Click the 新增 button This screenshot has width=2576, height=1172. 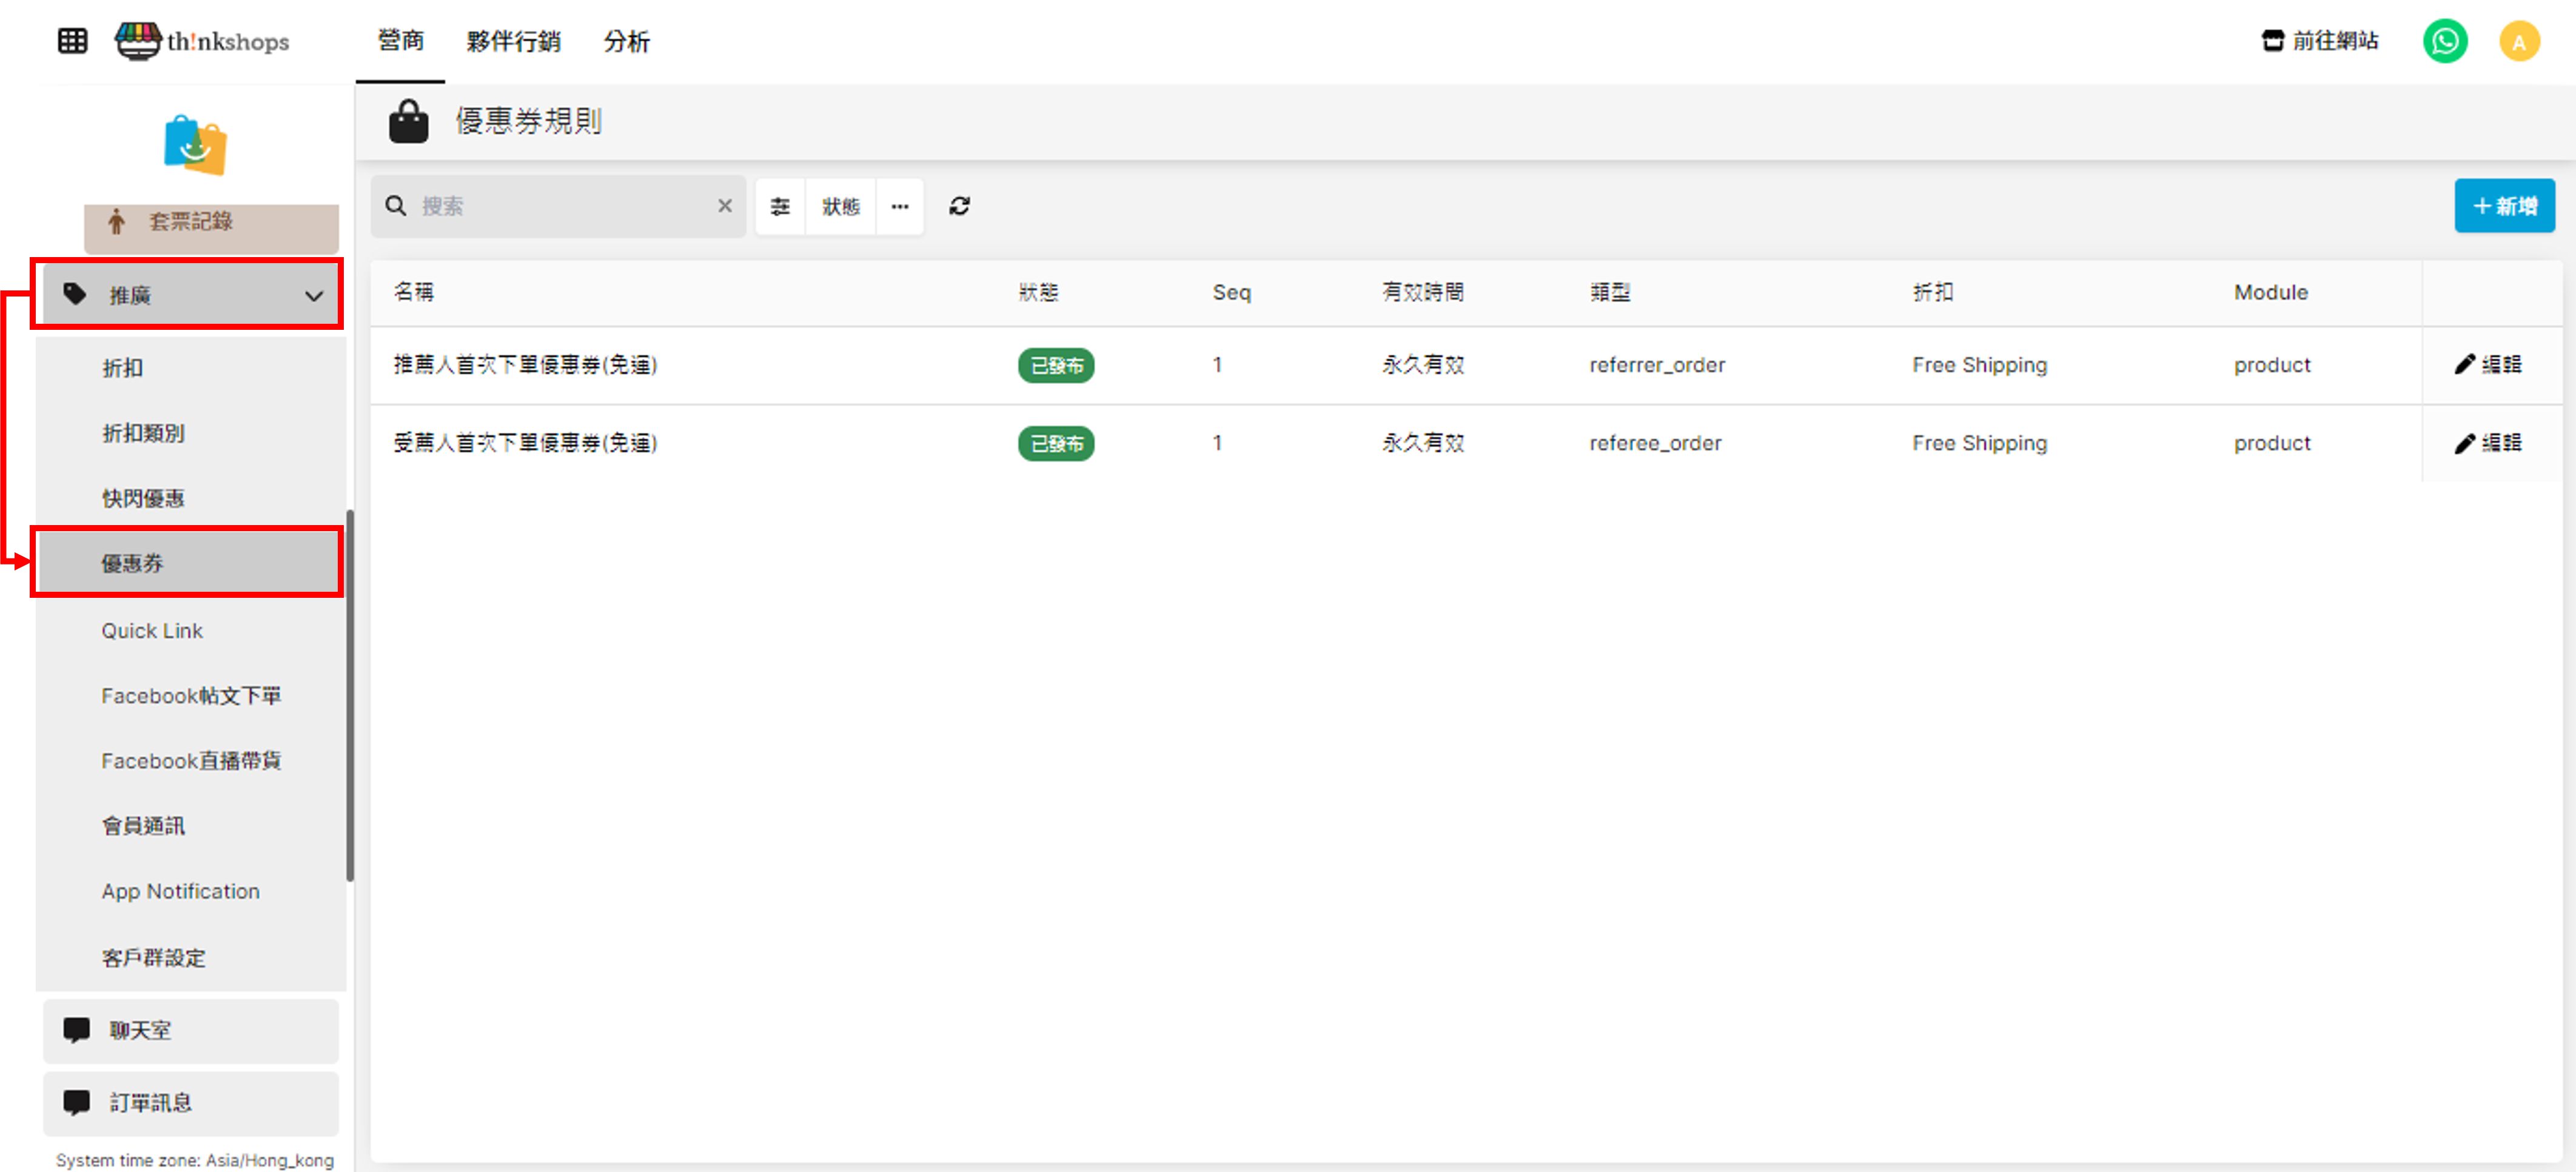point(2504,206)
